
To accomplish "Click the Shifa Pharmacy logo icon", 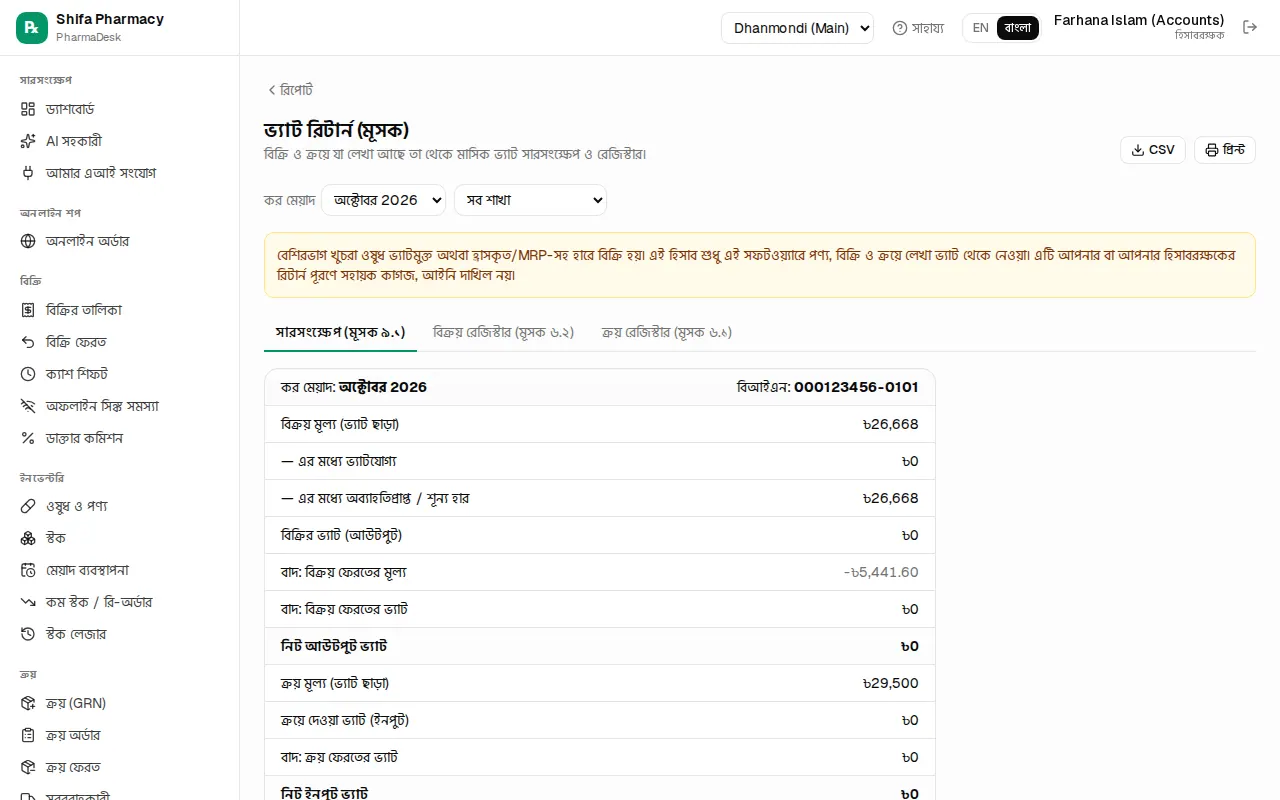I will [x=32, y=28].
